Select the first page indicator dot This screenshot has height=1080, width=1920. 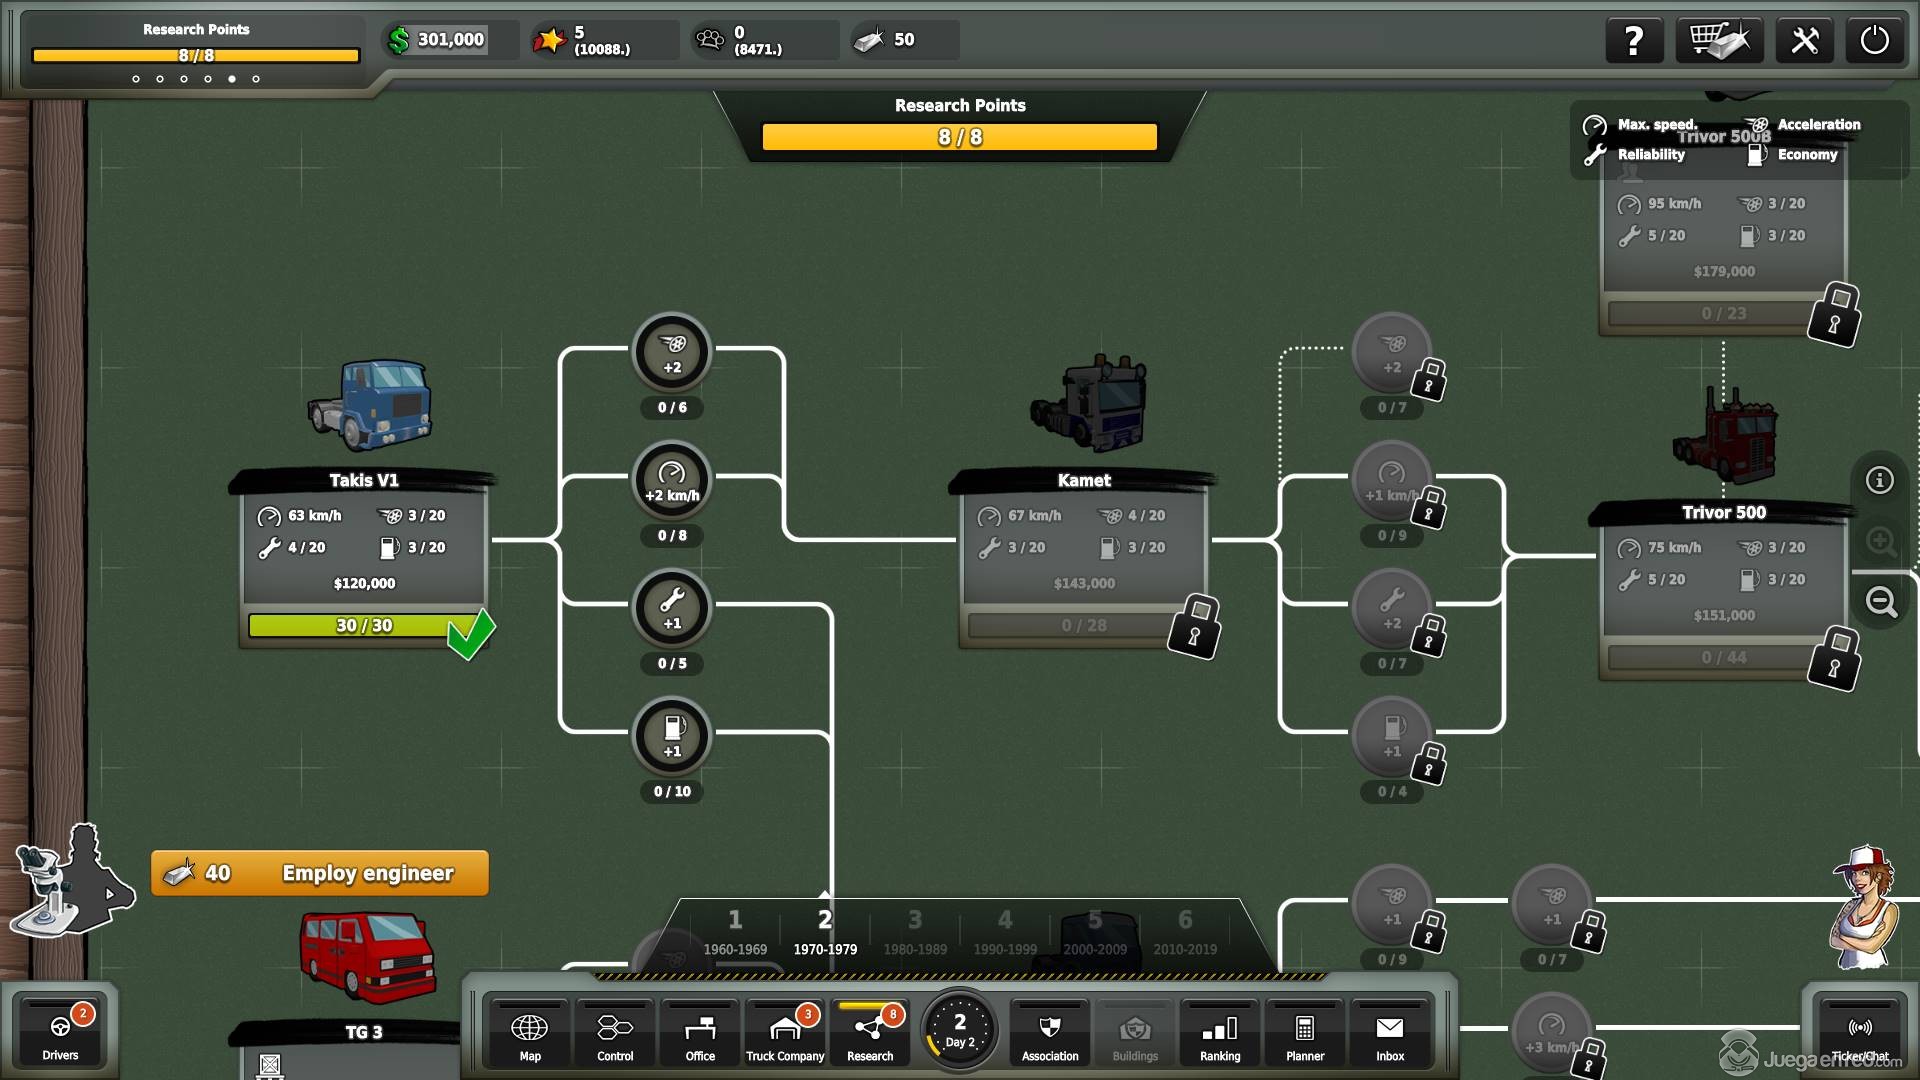pos(136,79)
